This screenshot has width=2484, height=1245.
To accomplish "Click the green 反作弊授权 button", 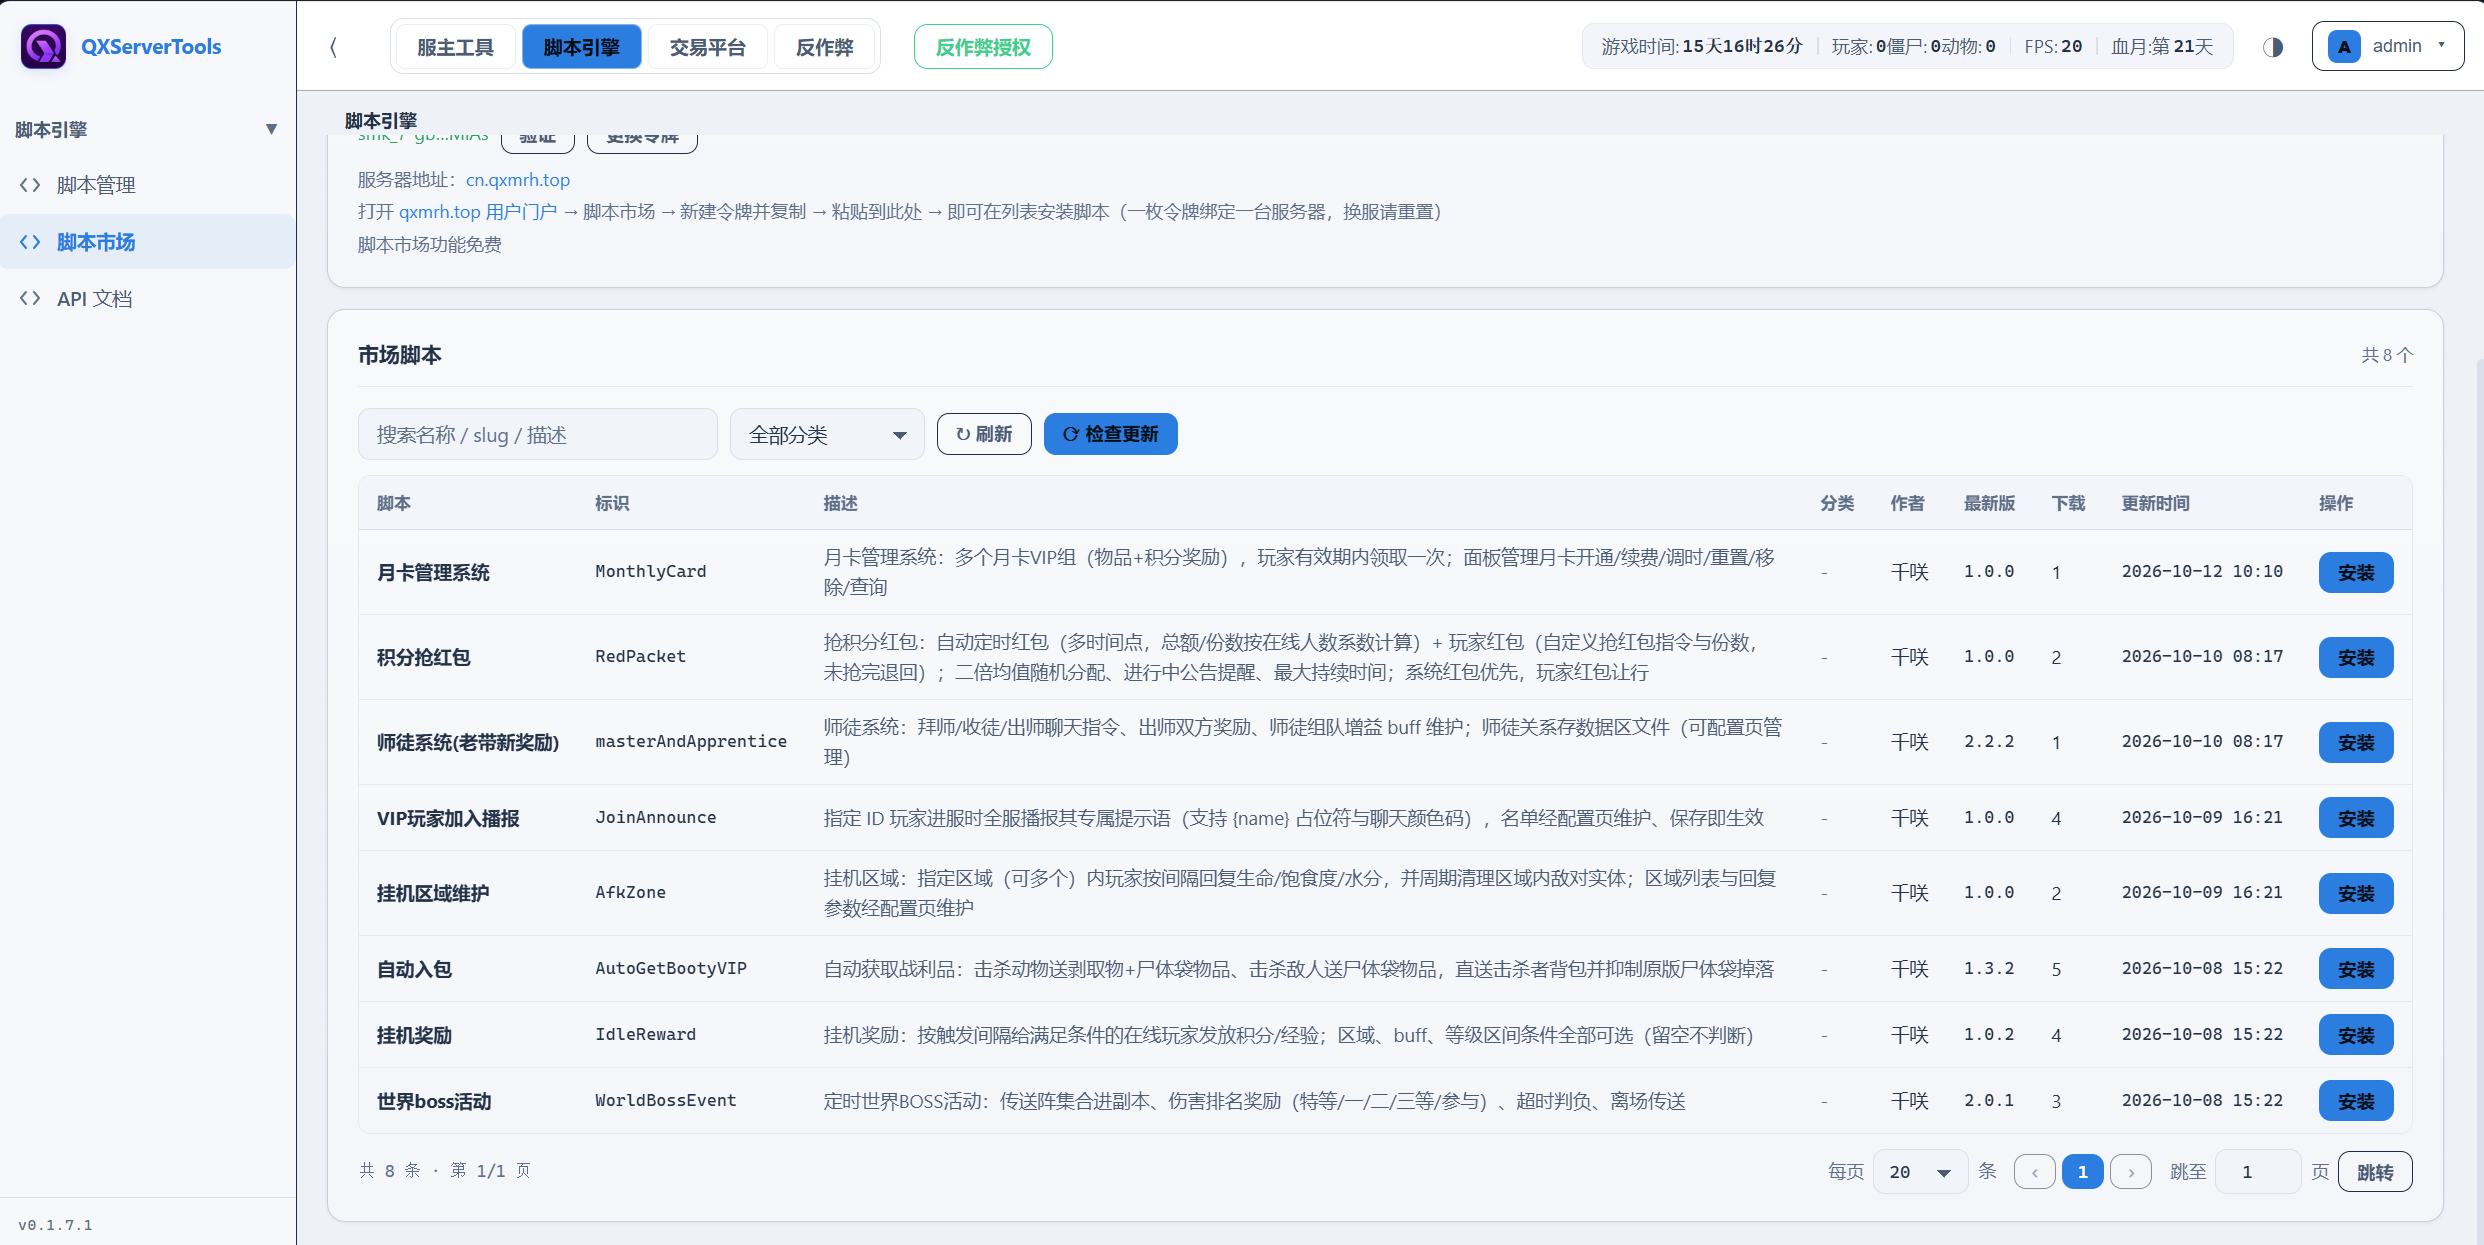I will 983,47.
